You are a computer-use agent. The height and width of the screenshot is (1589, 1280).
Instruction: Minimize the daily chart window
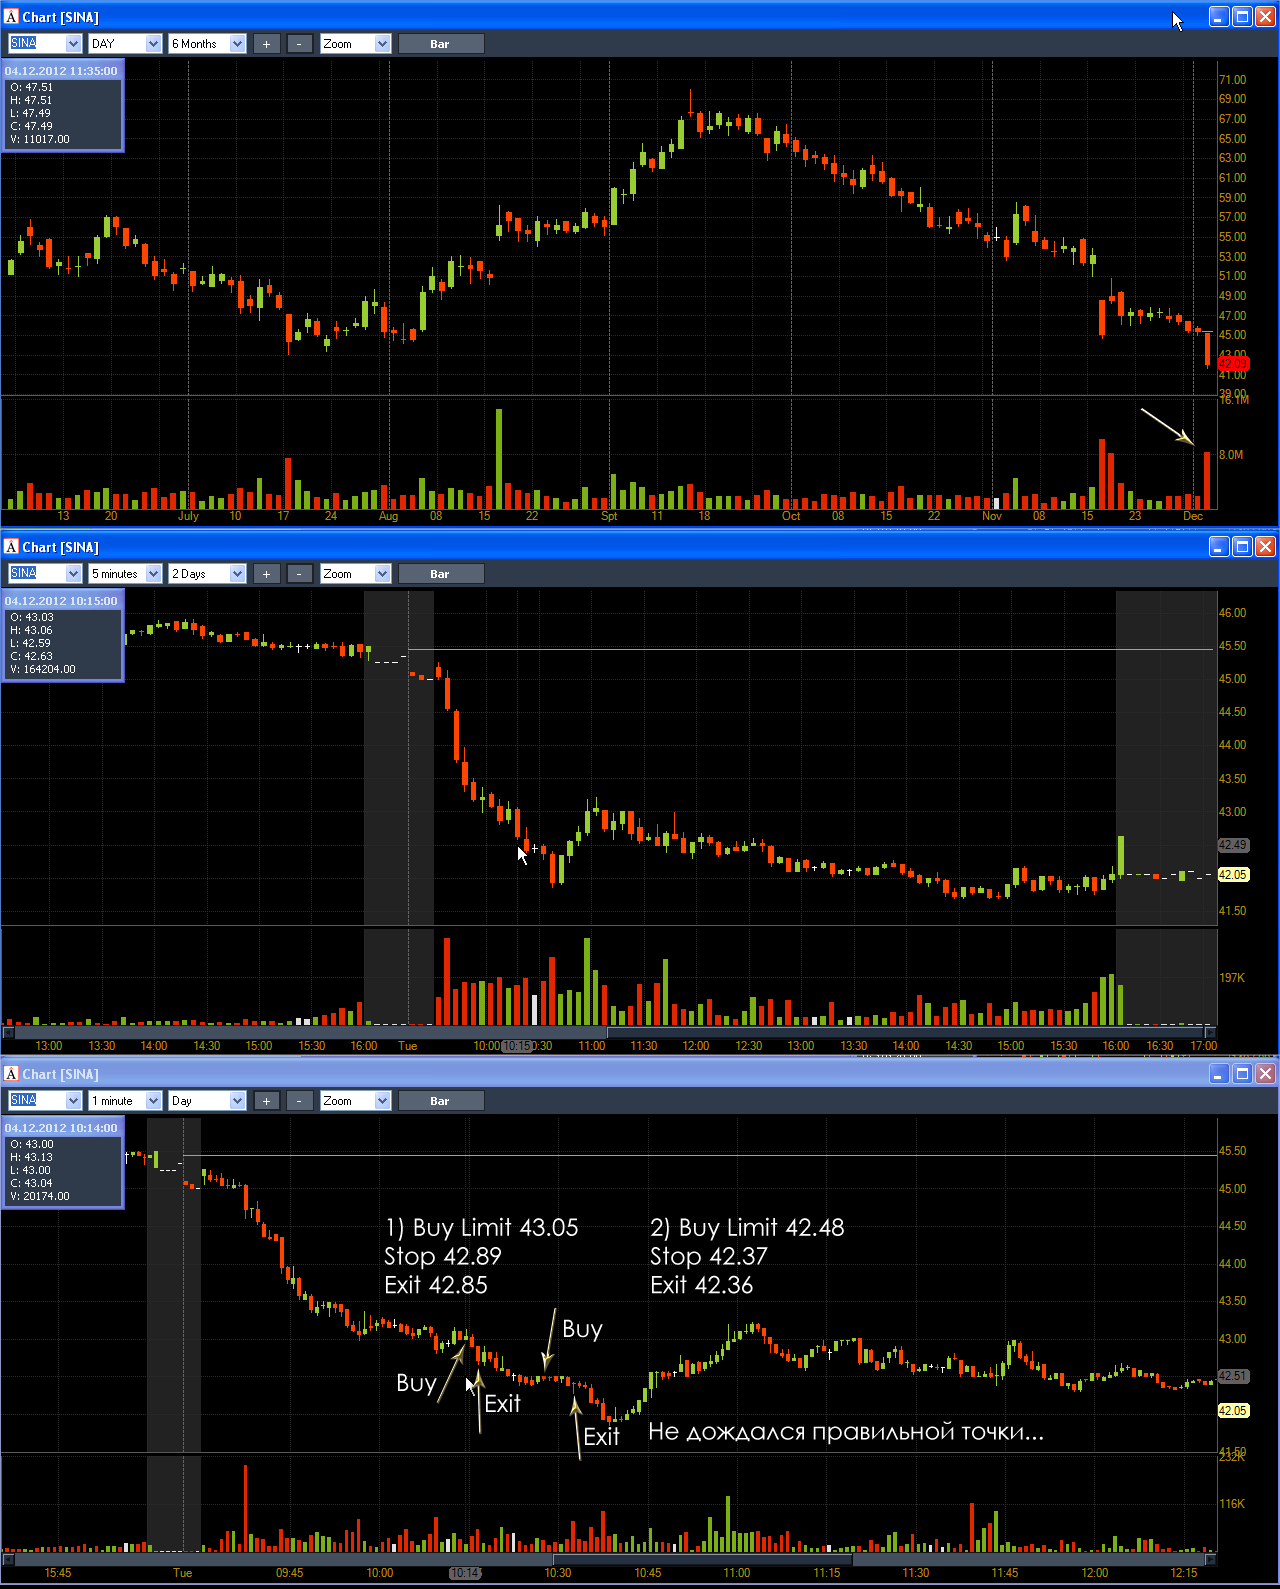[1219, 17]
